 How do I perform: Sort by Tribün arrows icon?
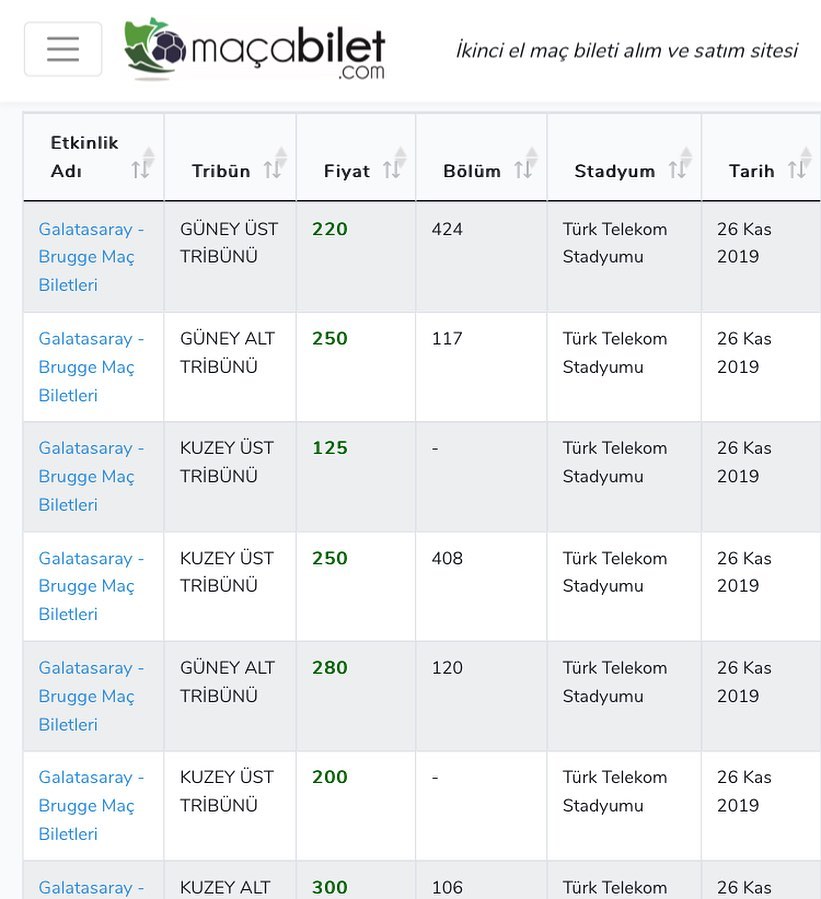click(x=275, y=163)
